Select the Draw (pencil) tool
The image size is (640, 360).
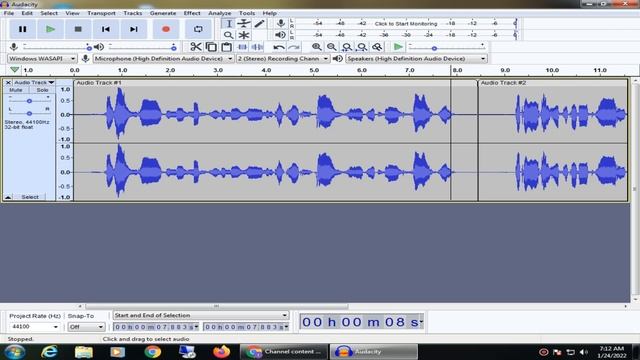[x=259, y=24]
